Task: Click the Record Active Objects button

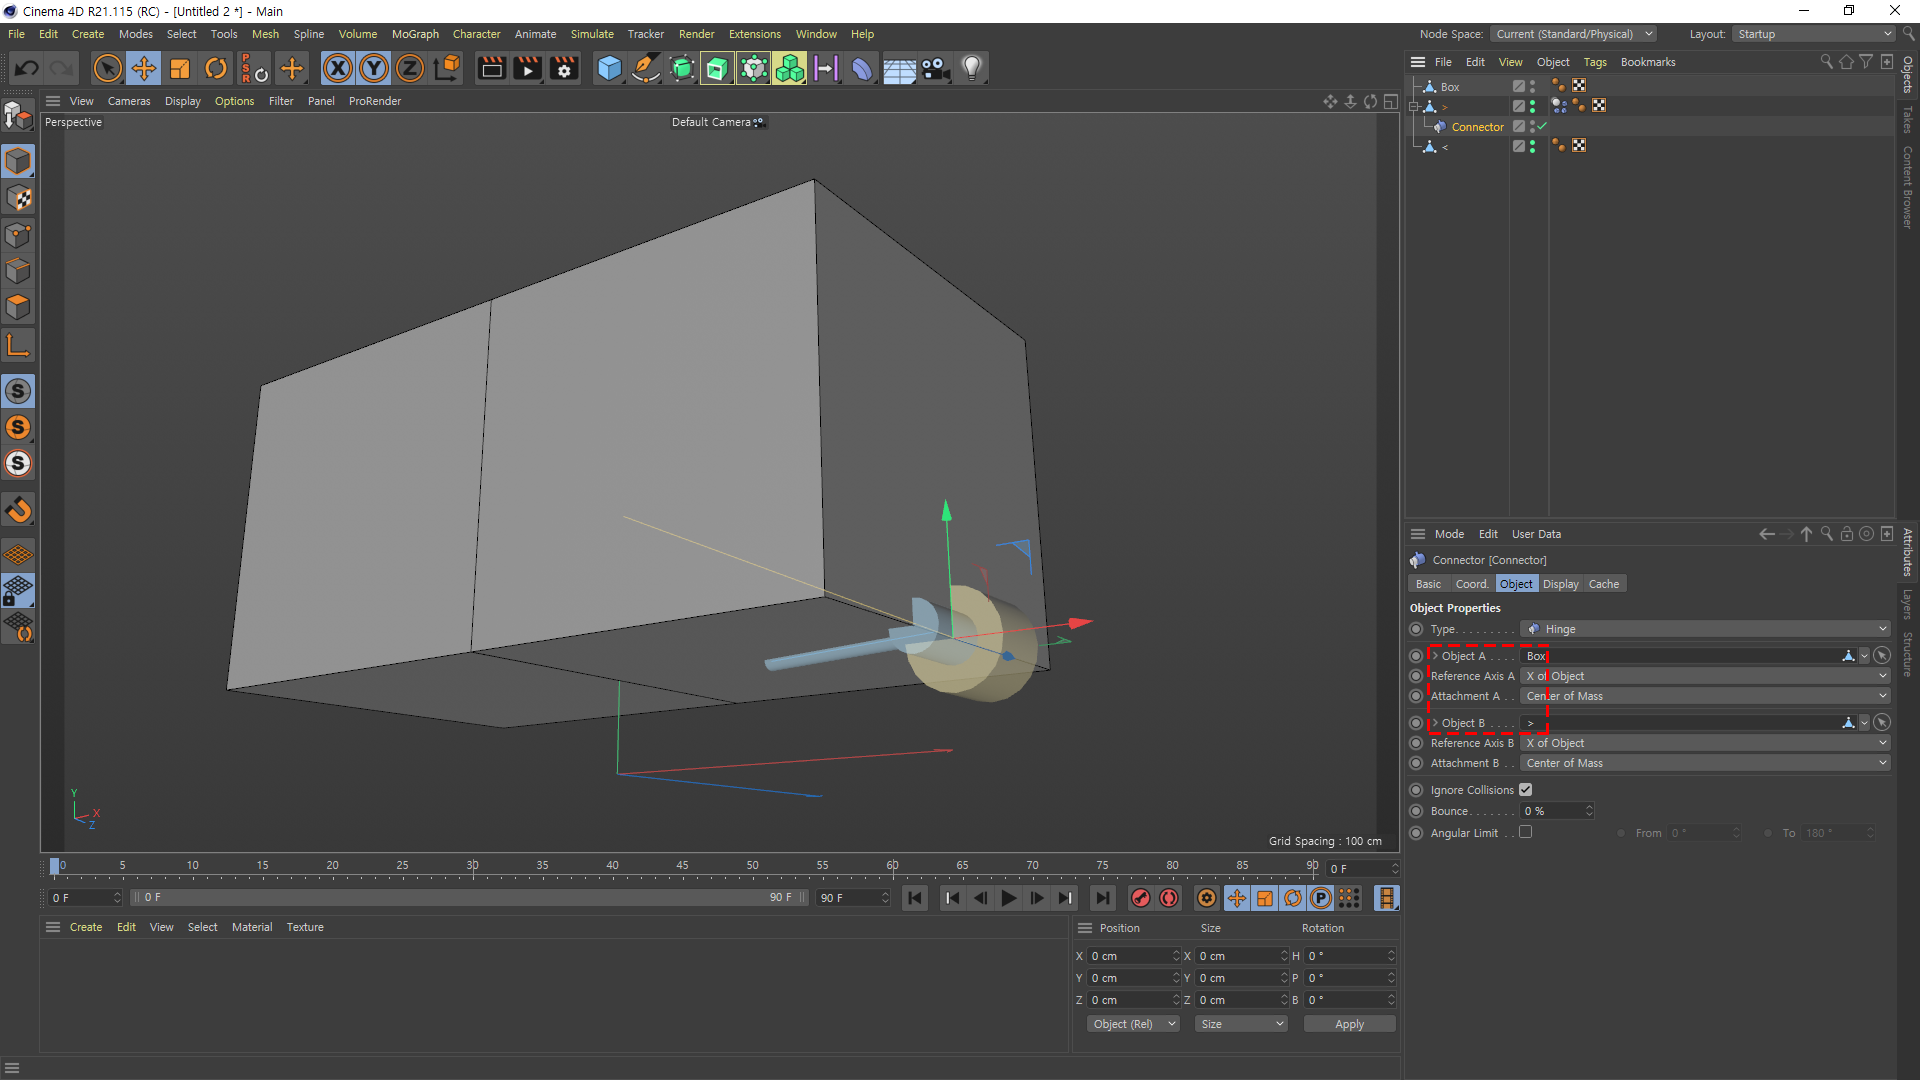Action: tap(1141, 898)
